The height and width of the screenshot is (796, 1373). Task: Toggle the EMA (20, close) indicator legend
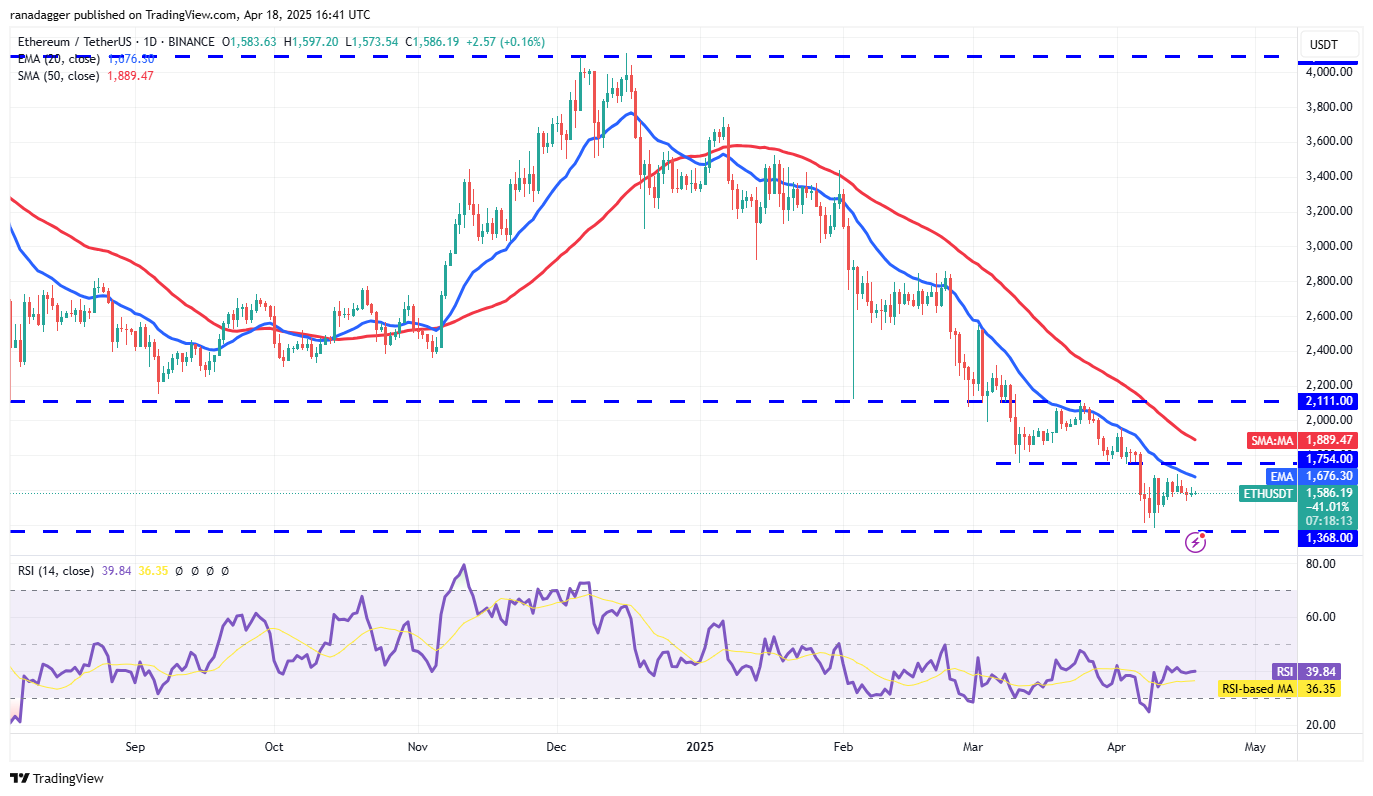(x=60, y=59)
